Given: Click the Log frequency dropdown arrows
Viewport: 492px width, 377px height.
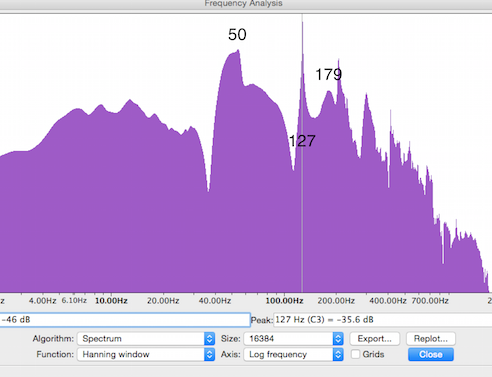Looking at the screenshot, I should coord(338,354).
